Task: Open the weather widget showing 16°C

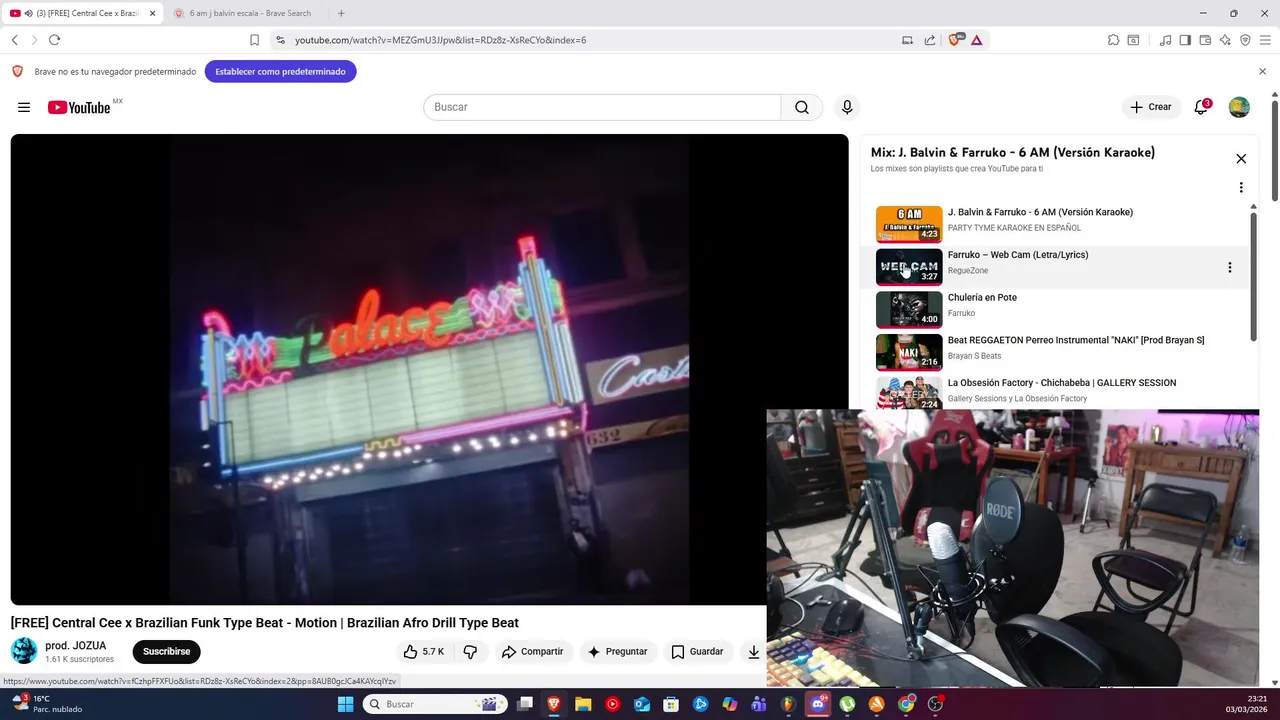Action: 48,704
